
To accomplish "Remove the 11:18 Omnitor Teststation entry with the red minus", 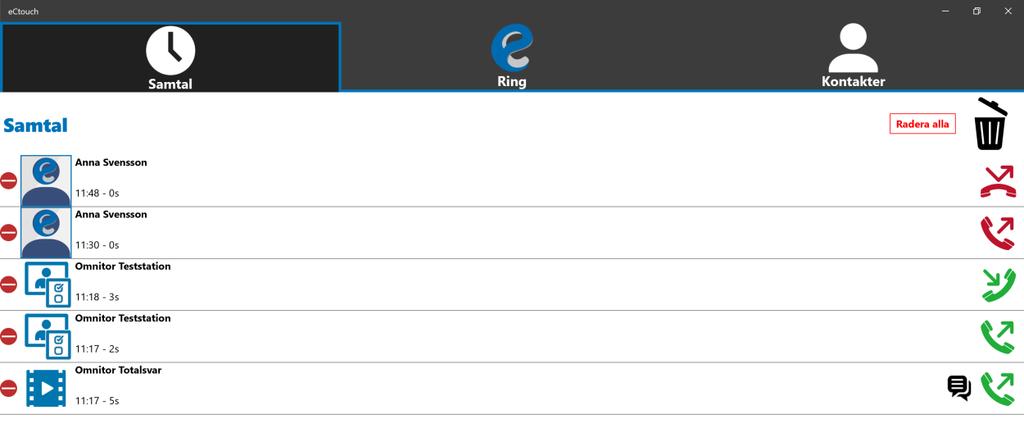I will [8, 285].
